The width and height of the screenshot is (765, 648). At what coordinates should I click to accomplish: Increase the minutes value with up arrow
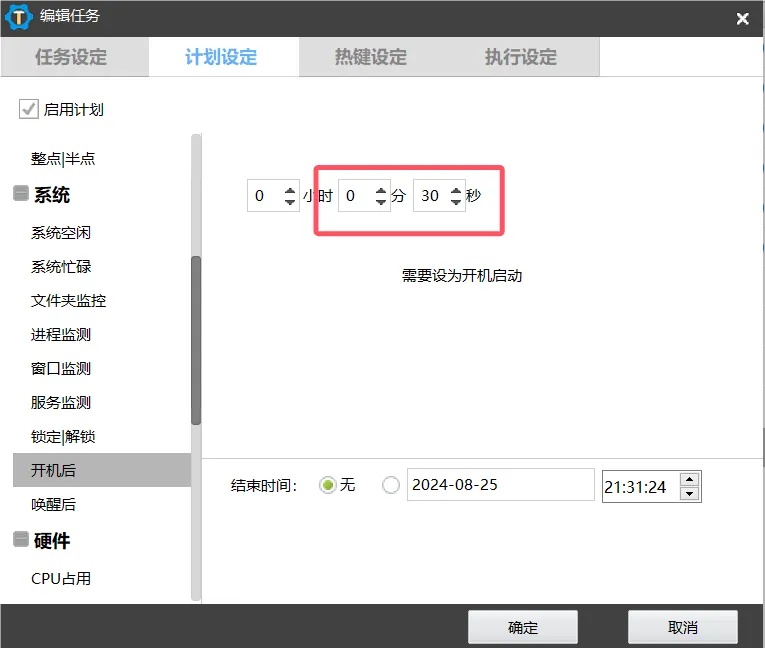click(381, 190)
